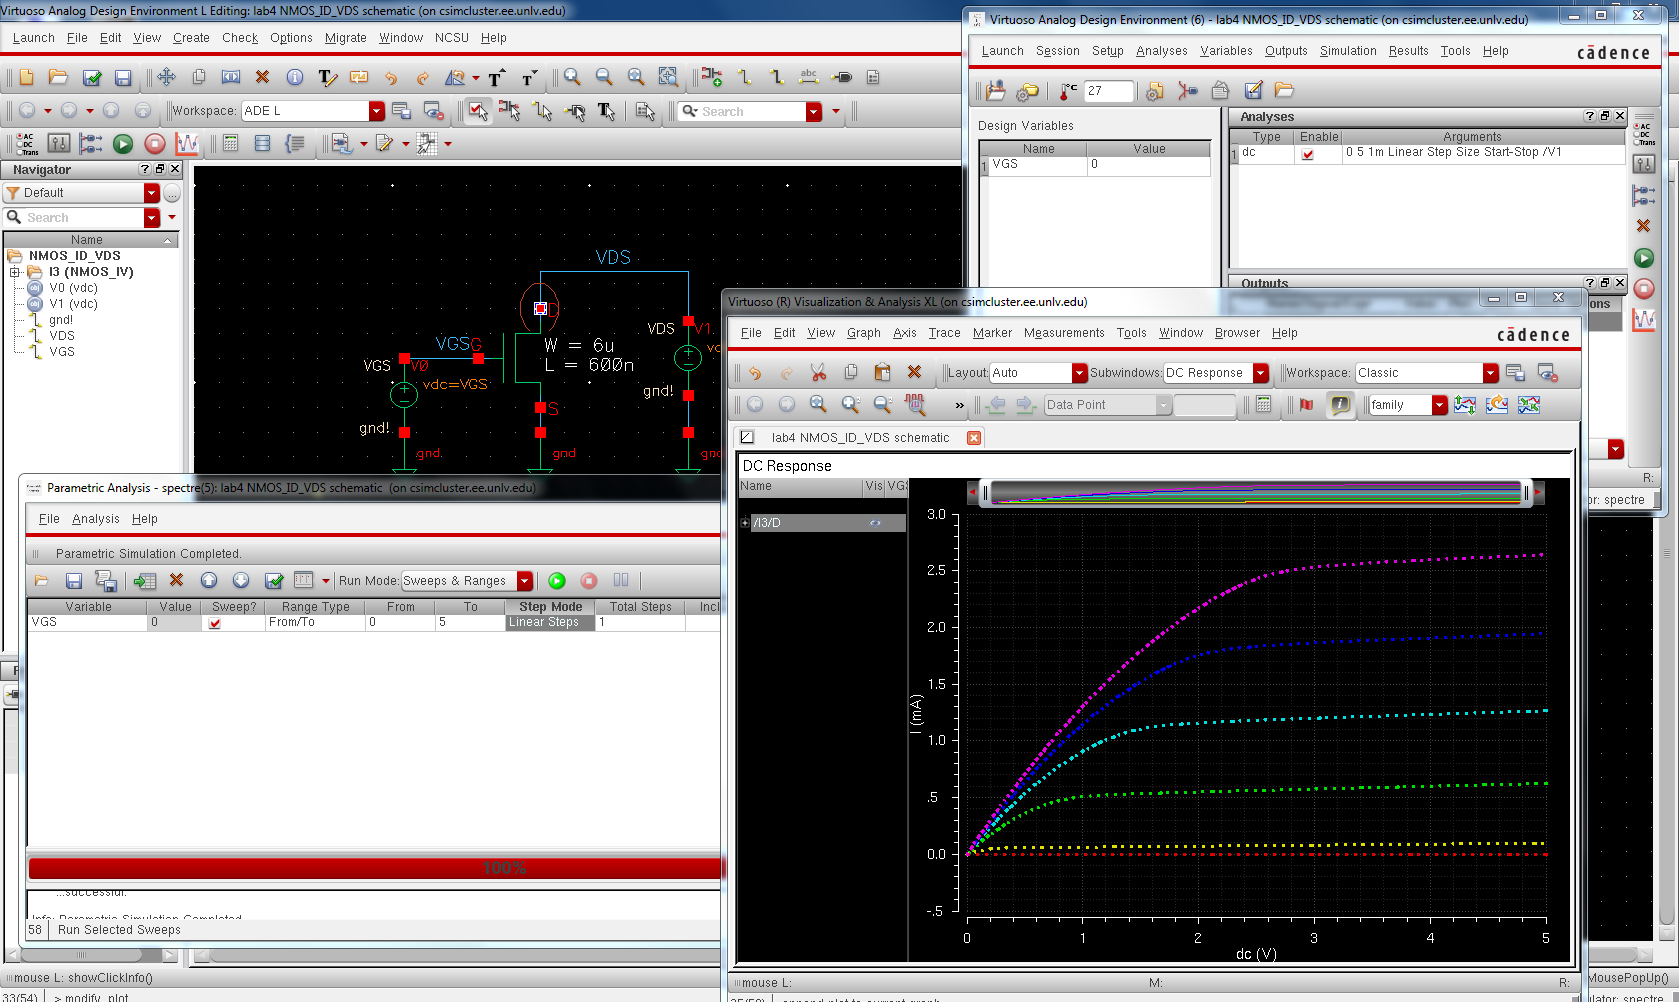Open the Subwindows DC Response dropdown
Viewport: 1679px width, 1002px height.
pos(1261,373)
